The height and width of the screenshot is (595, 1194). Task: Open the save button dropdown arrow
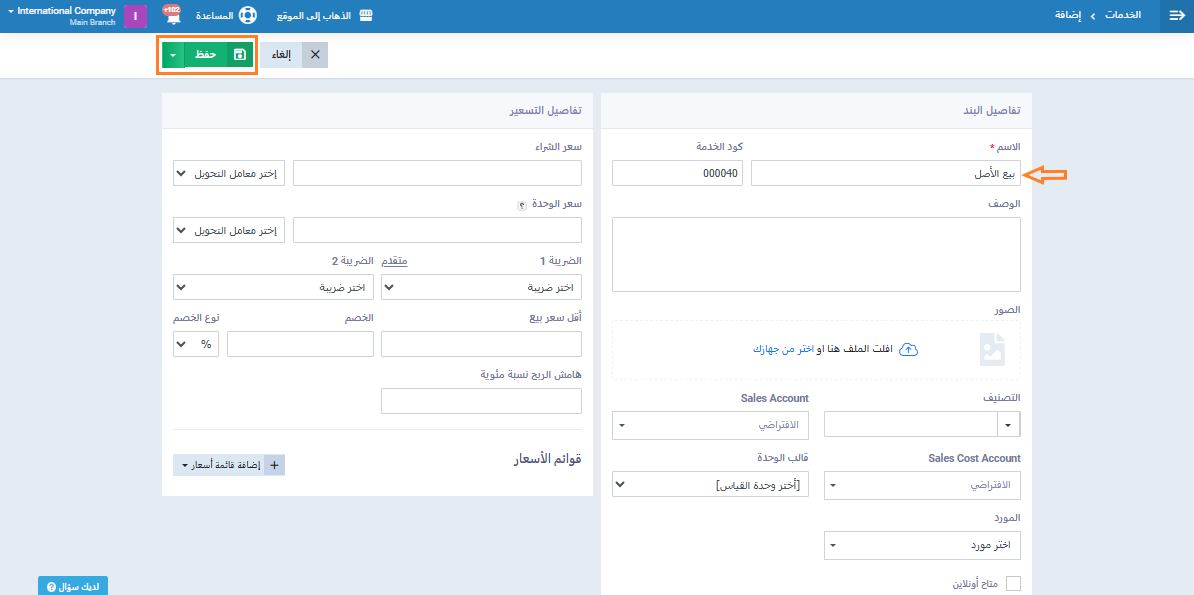click(x=172, y=55)
